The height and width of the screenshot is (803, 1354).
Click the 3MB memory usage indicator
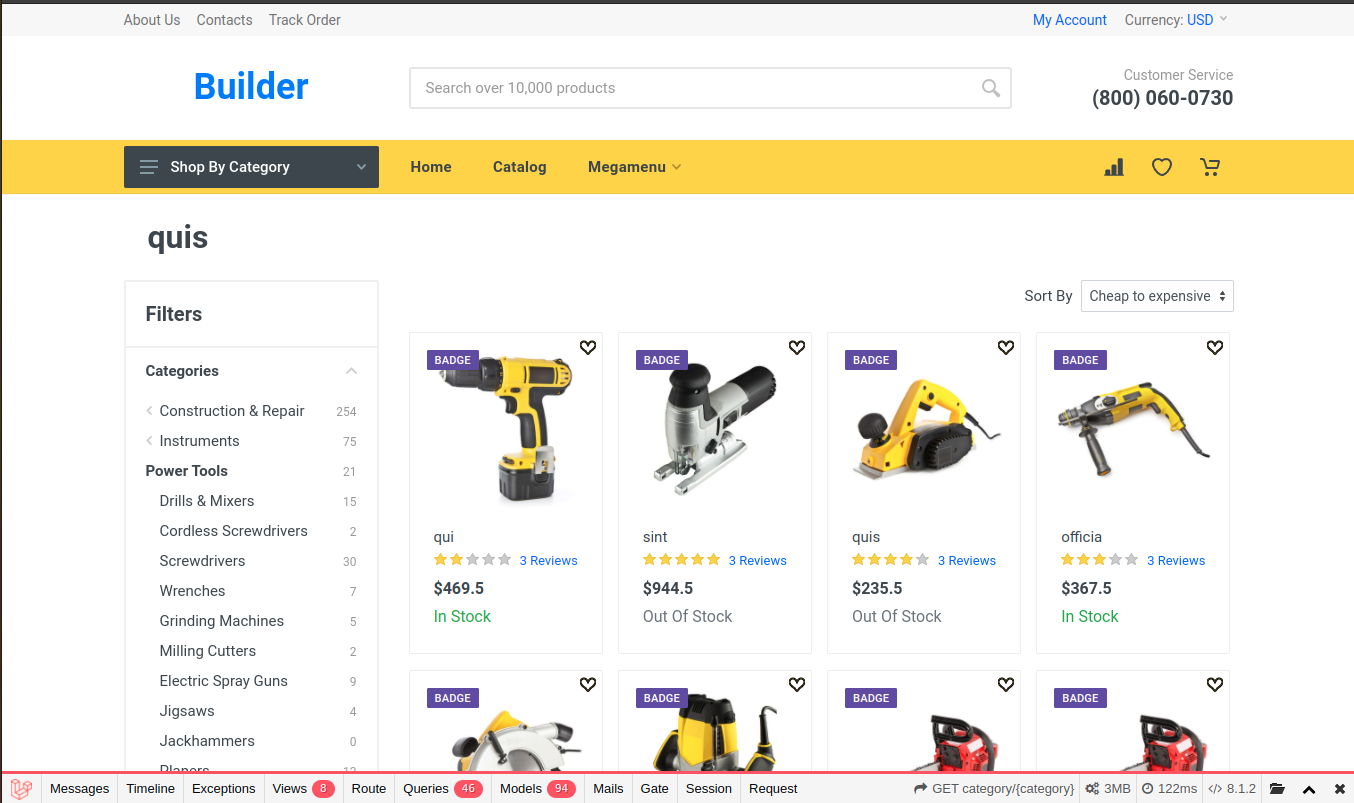[1108, 789]
